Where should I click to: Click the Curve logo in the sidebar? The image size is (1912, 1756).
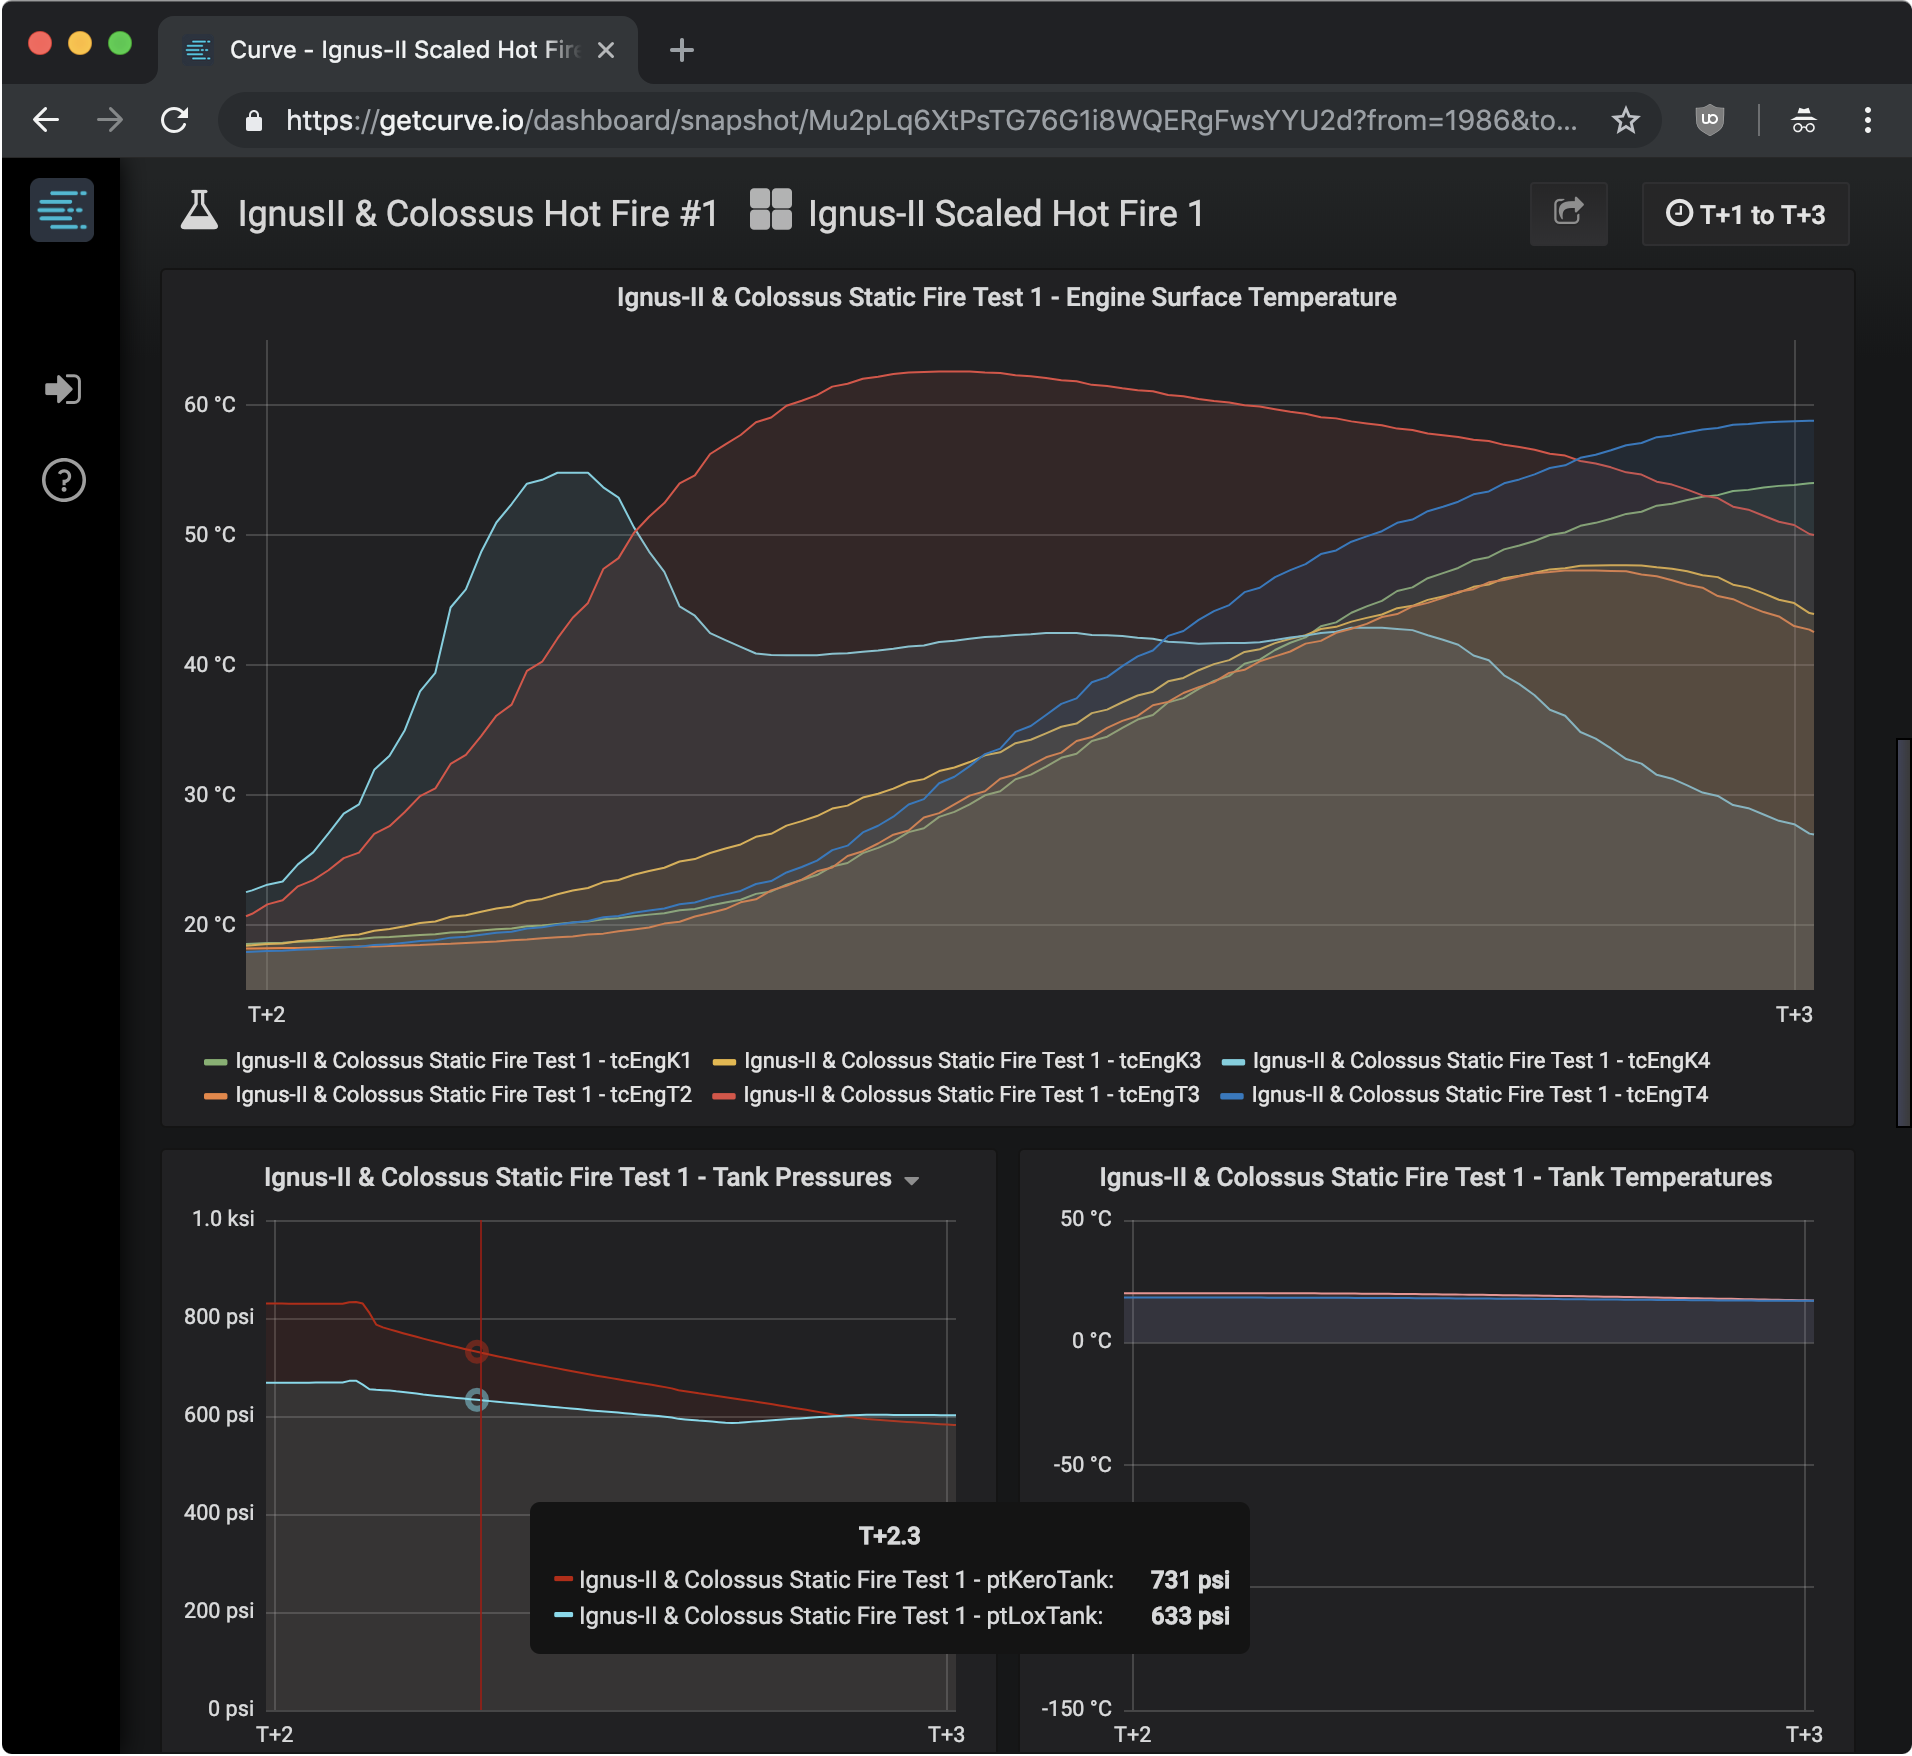coord(62,210)
